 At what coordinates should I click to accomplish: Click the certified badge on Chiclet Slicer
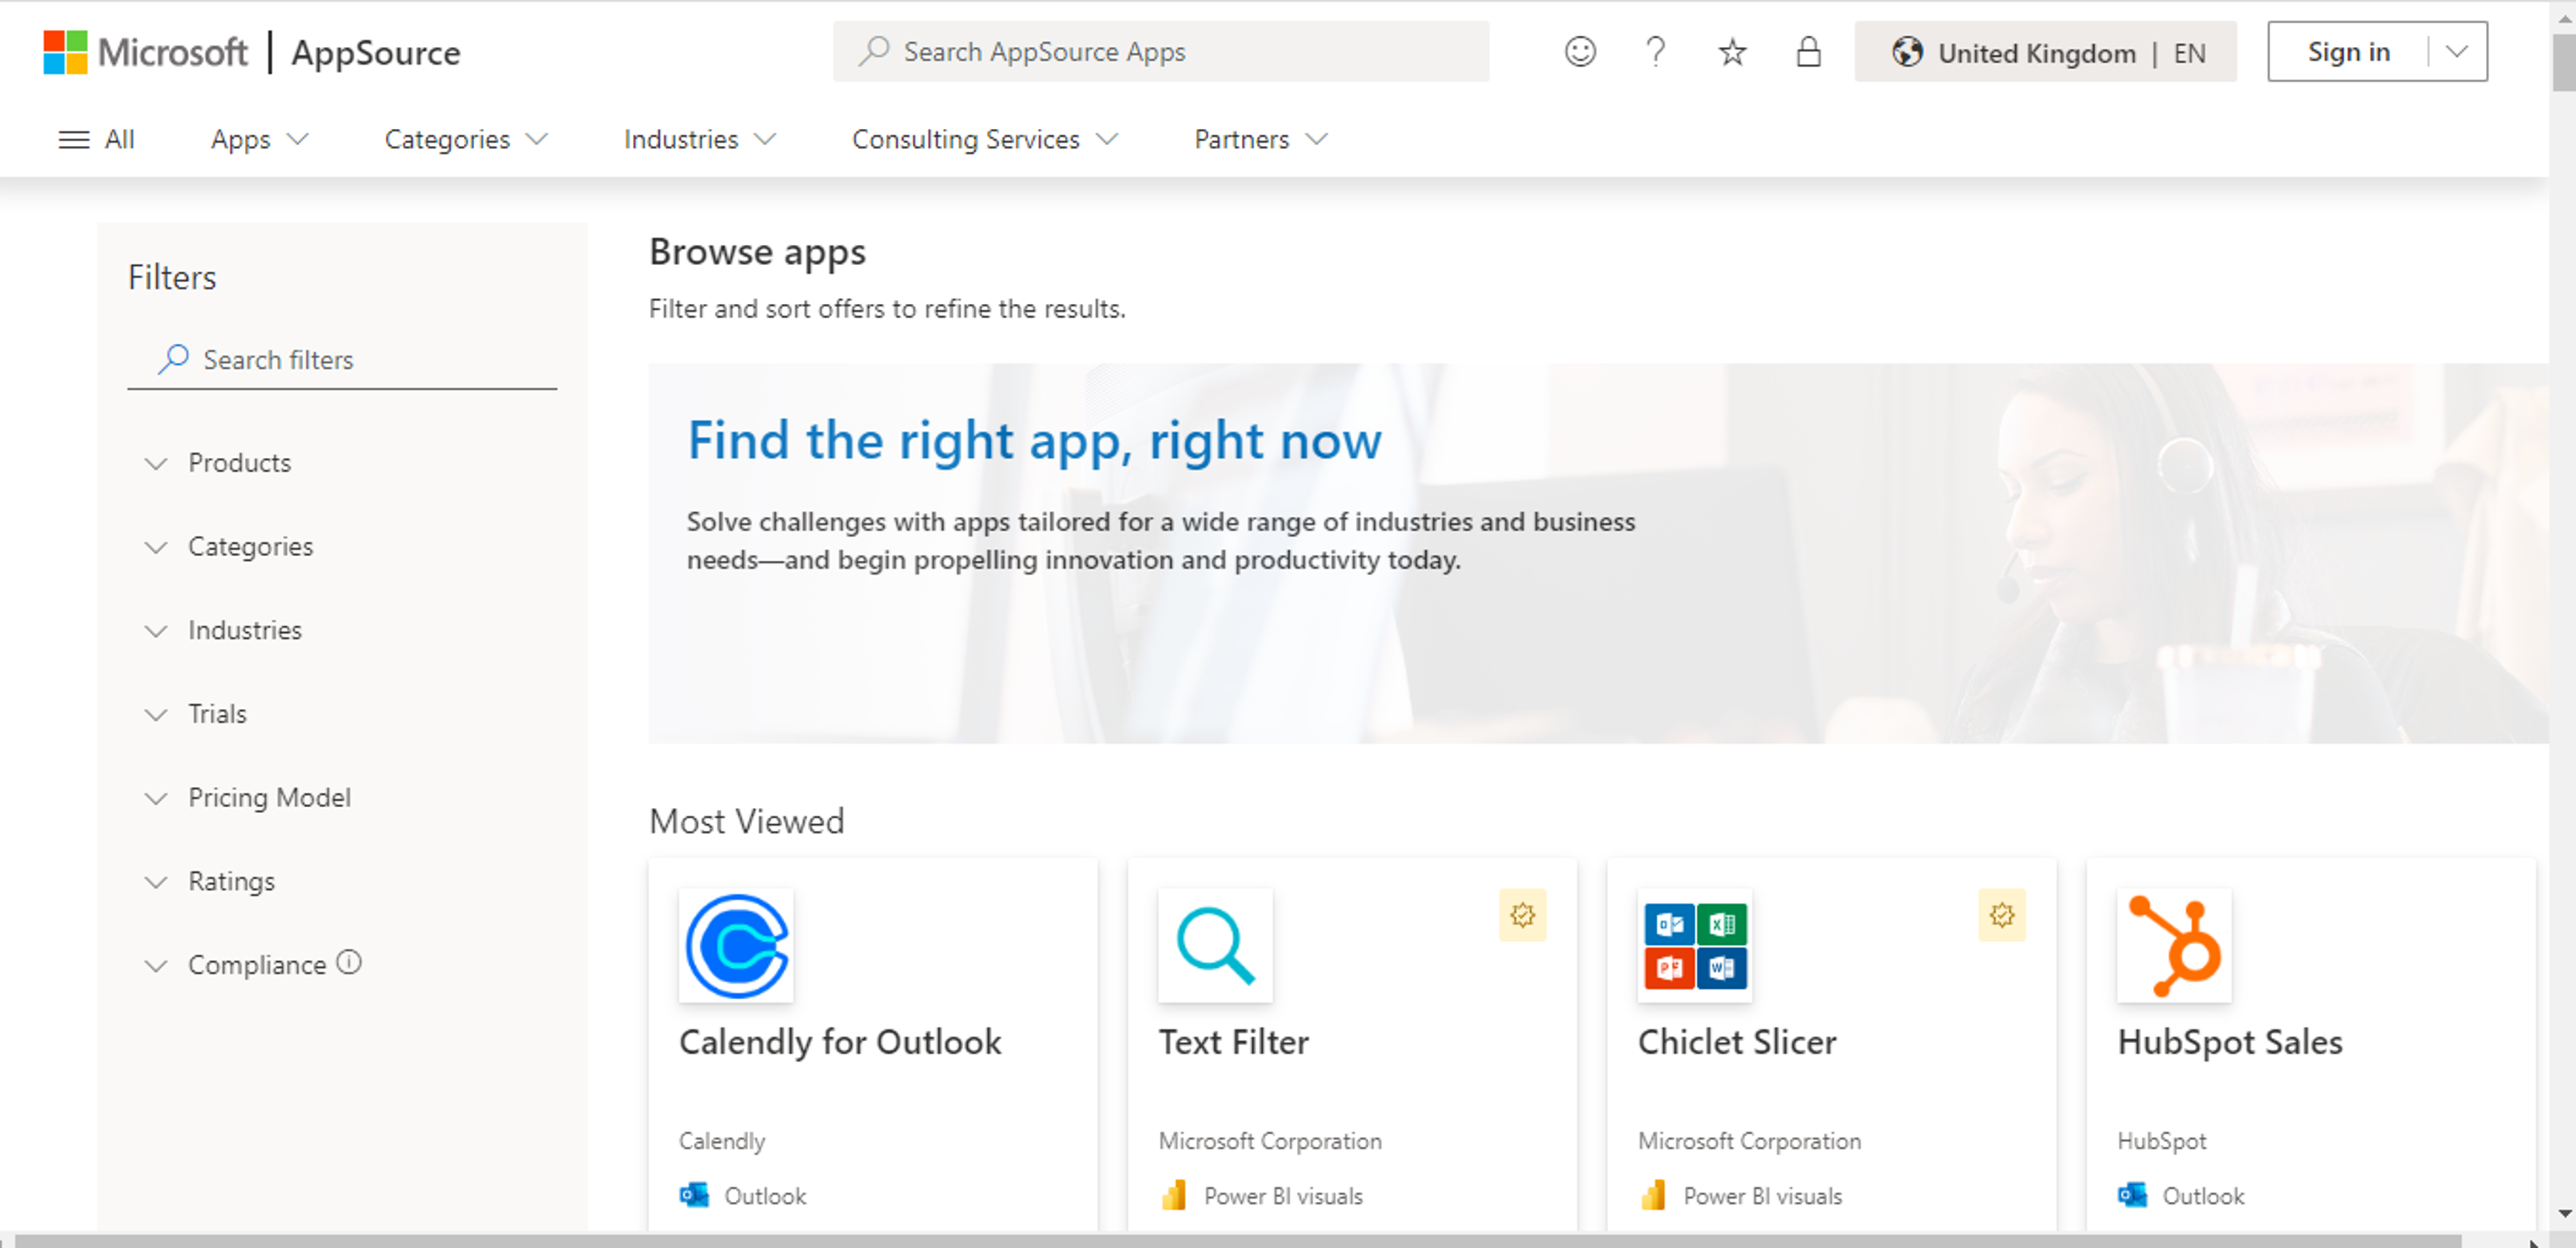coord(2002,915)
